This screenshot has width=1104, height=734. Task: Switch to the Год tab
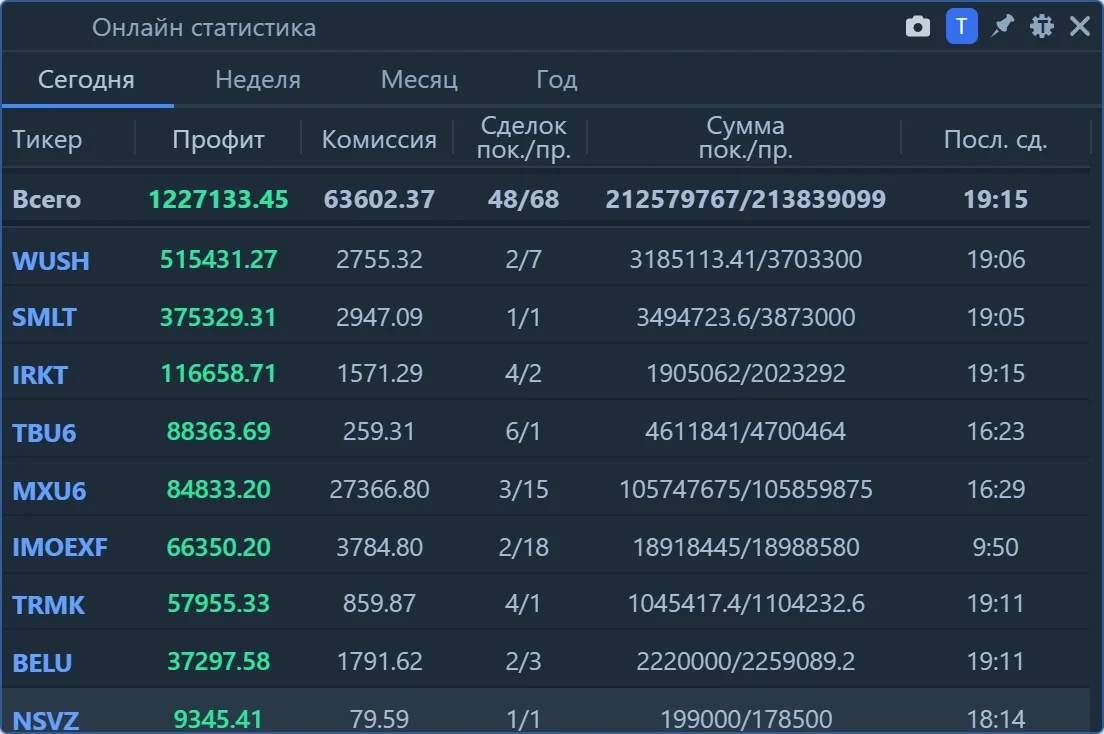(x=556, y=80)
